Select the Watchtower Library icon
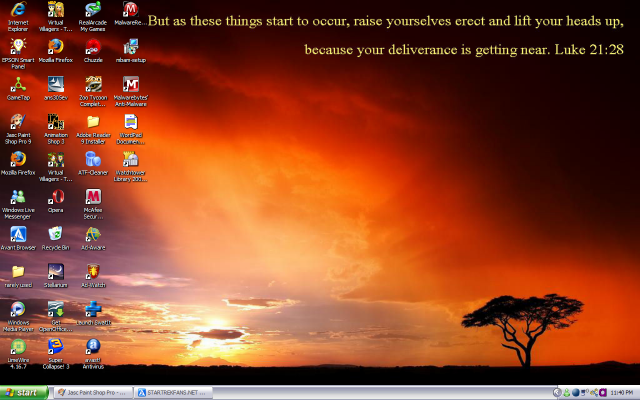This screenshot has height=400, width=640. click(130, 159)
